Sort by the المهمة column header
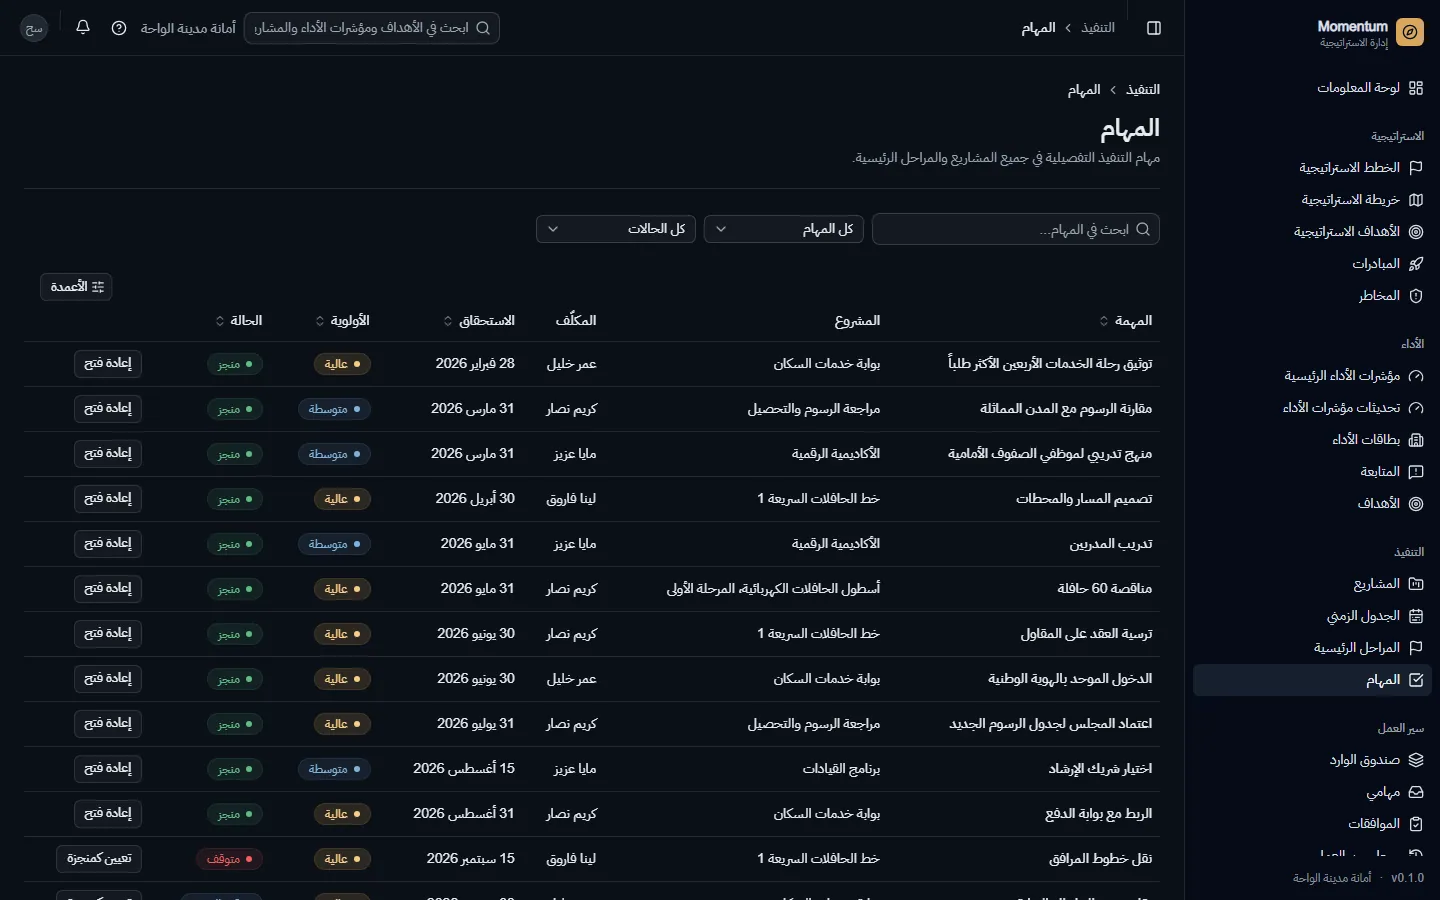The image size is (1440, 900). pyautogui.click(x=1125, y=321)
